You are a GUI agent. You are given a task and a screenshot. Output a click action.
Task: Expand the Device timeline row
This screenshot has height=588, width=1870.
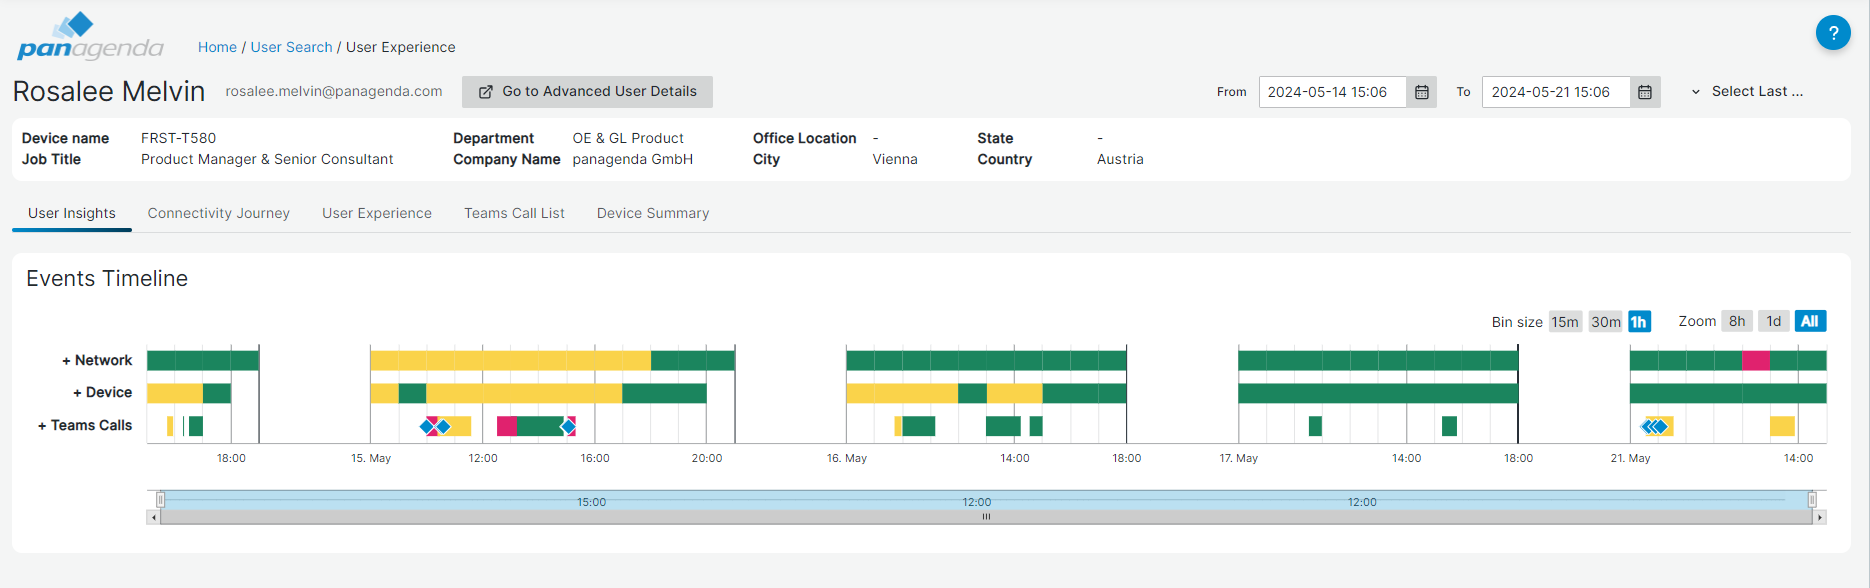click(102, 392)
